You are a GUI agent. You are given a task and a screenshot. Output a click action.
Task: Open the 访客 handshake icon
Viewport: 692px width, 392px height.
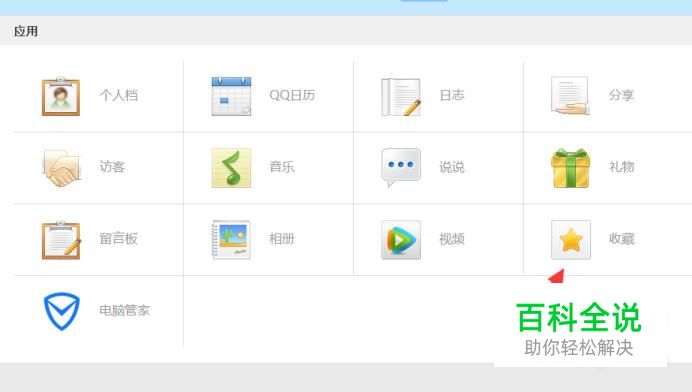(x=62, y=168)
